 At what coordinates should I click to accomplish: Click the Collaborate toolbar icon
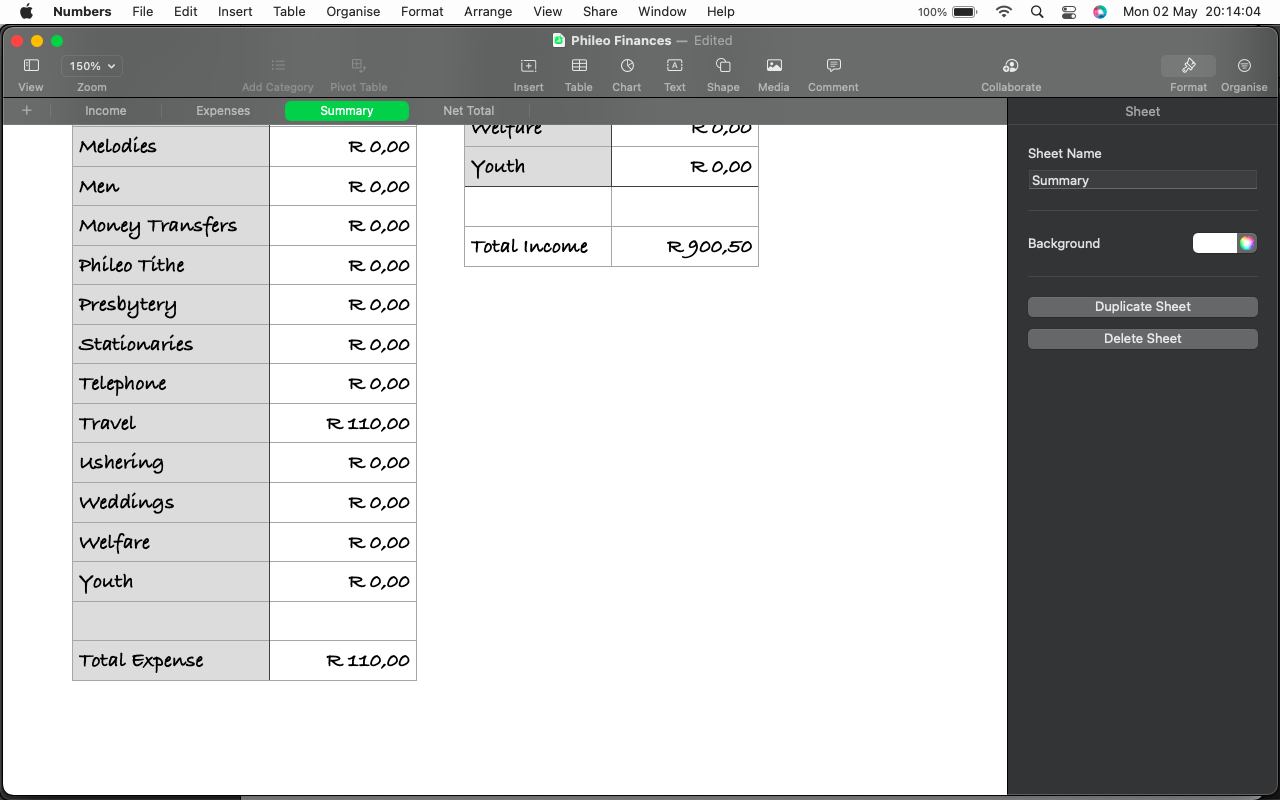click(1011, 66)
